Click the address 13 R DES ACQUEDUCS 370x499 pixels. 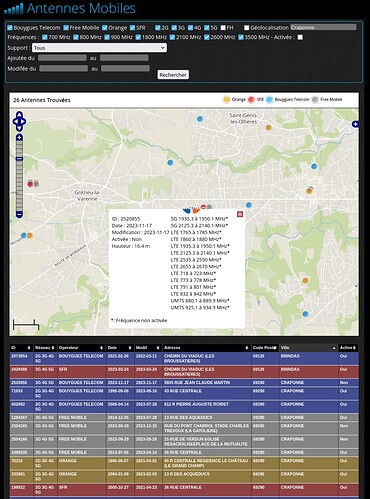click(x=187, y=474)
